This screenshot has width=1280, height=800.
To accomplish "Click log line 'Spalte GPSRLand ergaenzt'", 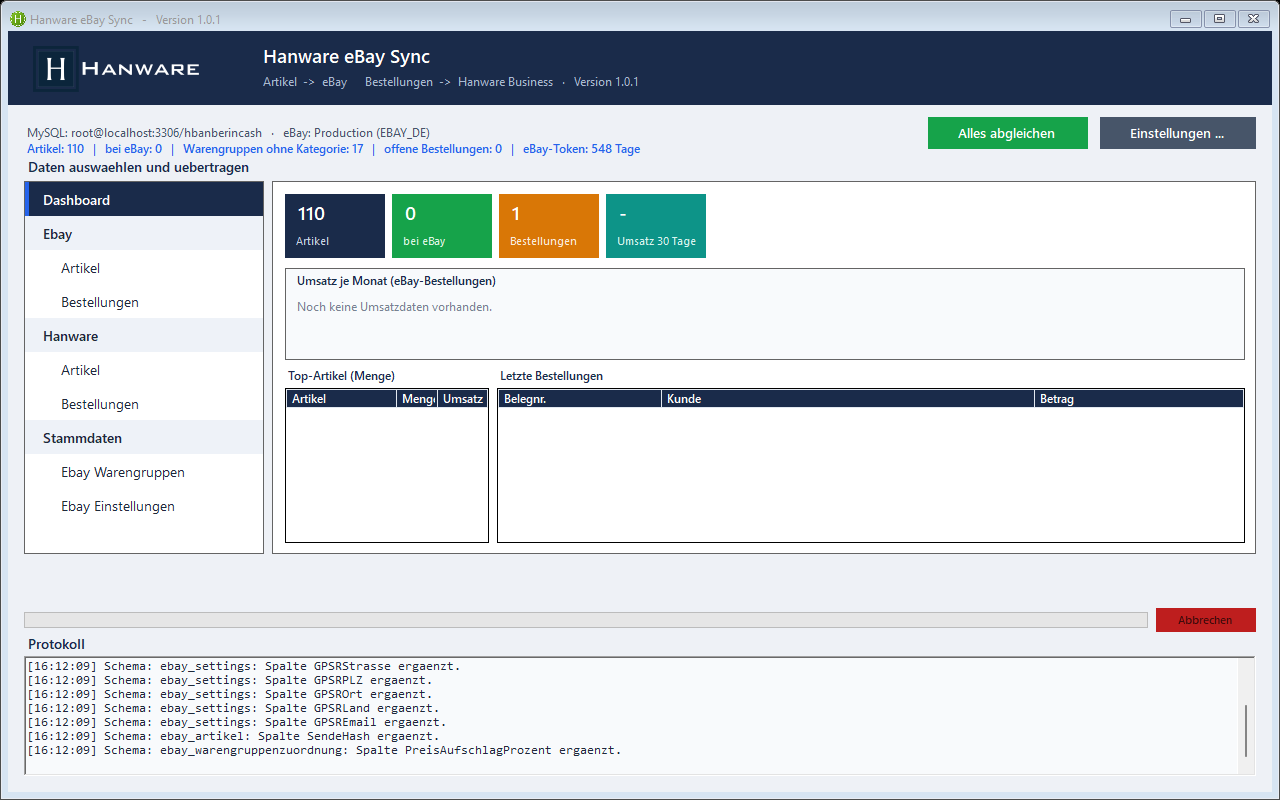I will click(234, 708).
